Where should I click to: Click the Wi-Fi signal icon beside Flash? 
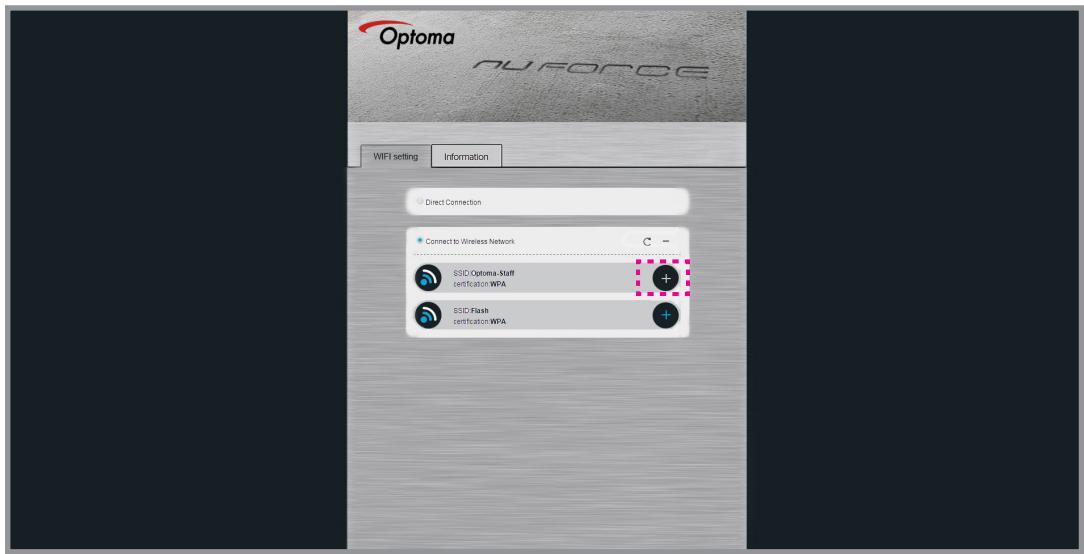(x=428, y=315)
